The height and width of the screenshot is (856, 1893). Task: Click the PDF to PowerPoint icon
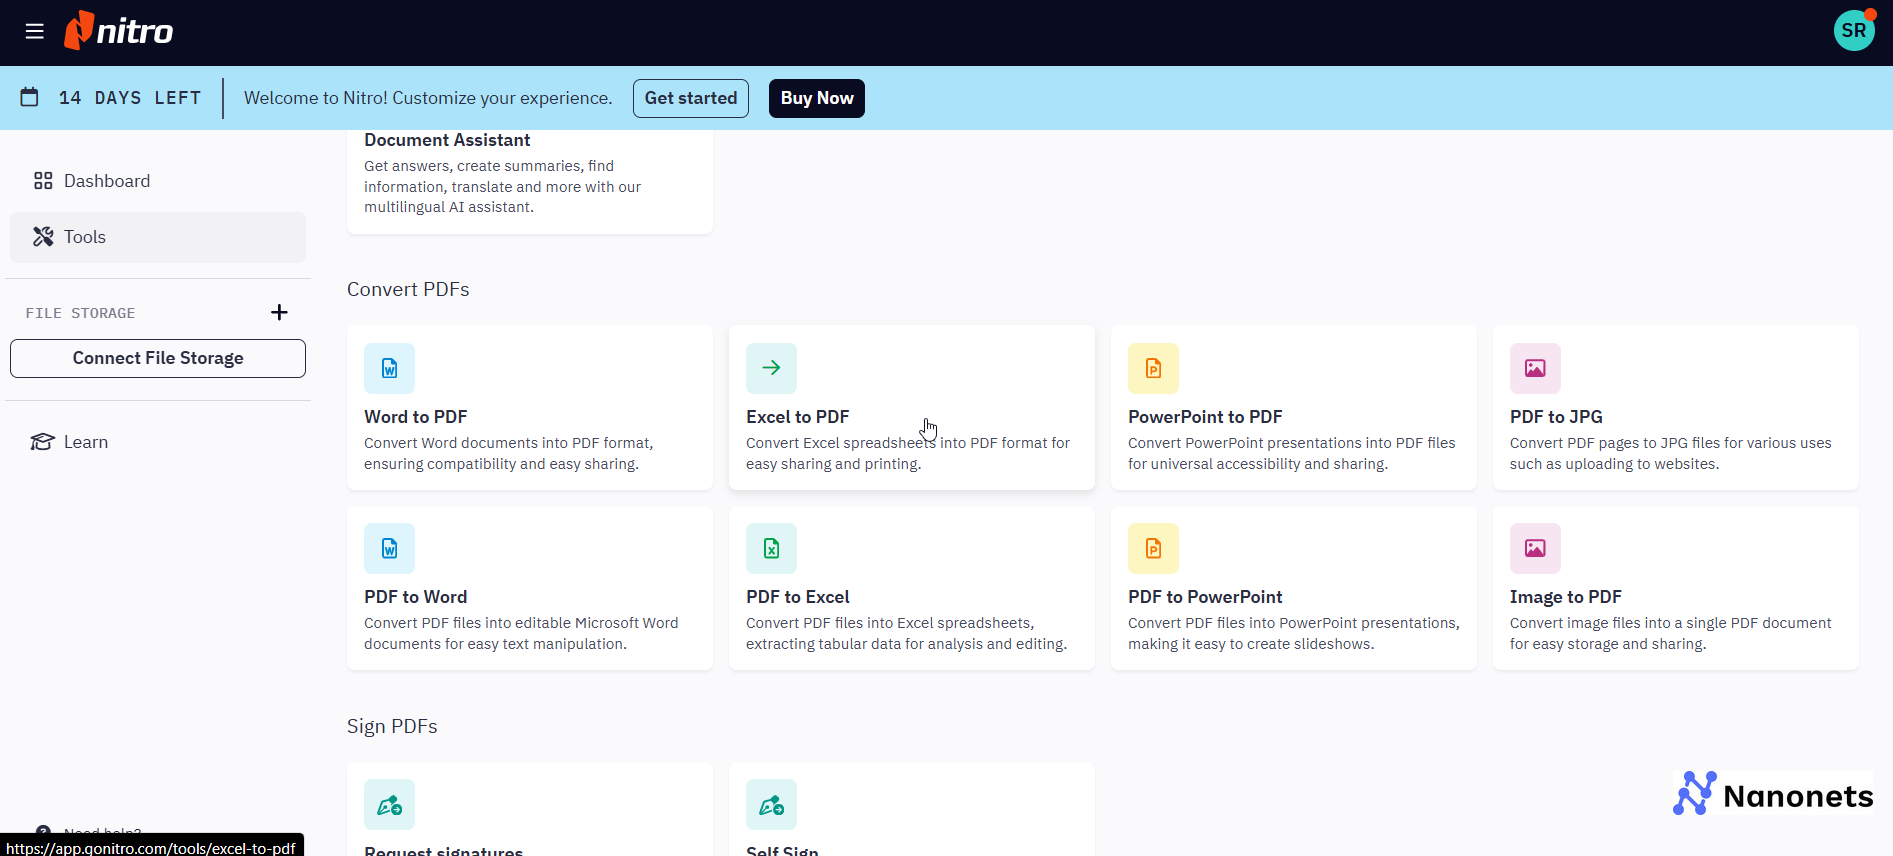pos(1153,548)
